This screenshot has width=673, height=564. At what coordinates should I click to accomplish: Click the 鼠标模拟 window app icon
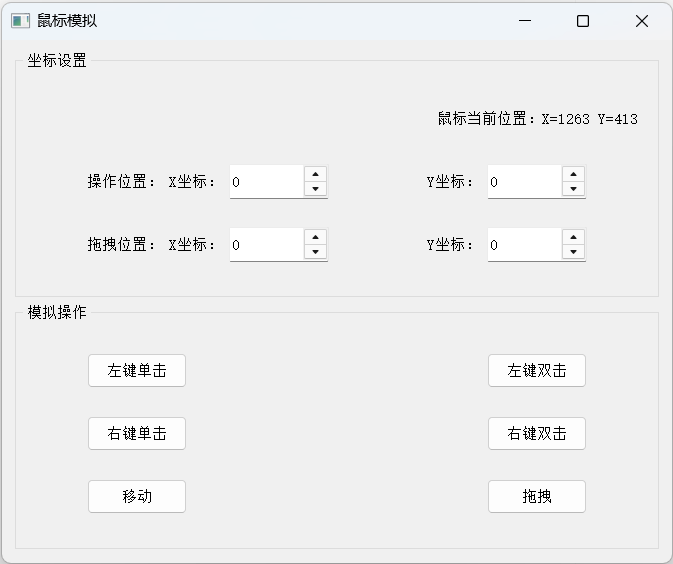[20, 21]
